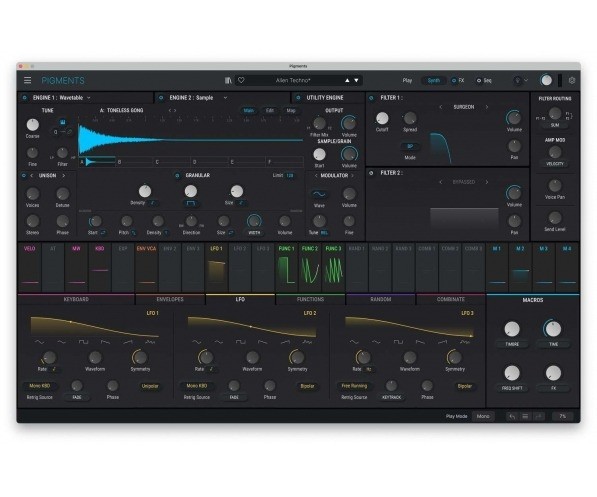The image size is (597, 497).
Task: Switch to the KEYBOARD tab
Action: [x=76, y=299]
